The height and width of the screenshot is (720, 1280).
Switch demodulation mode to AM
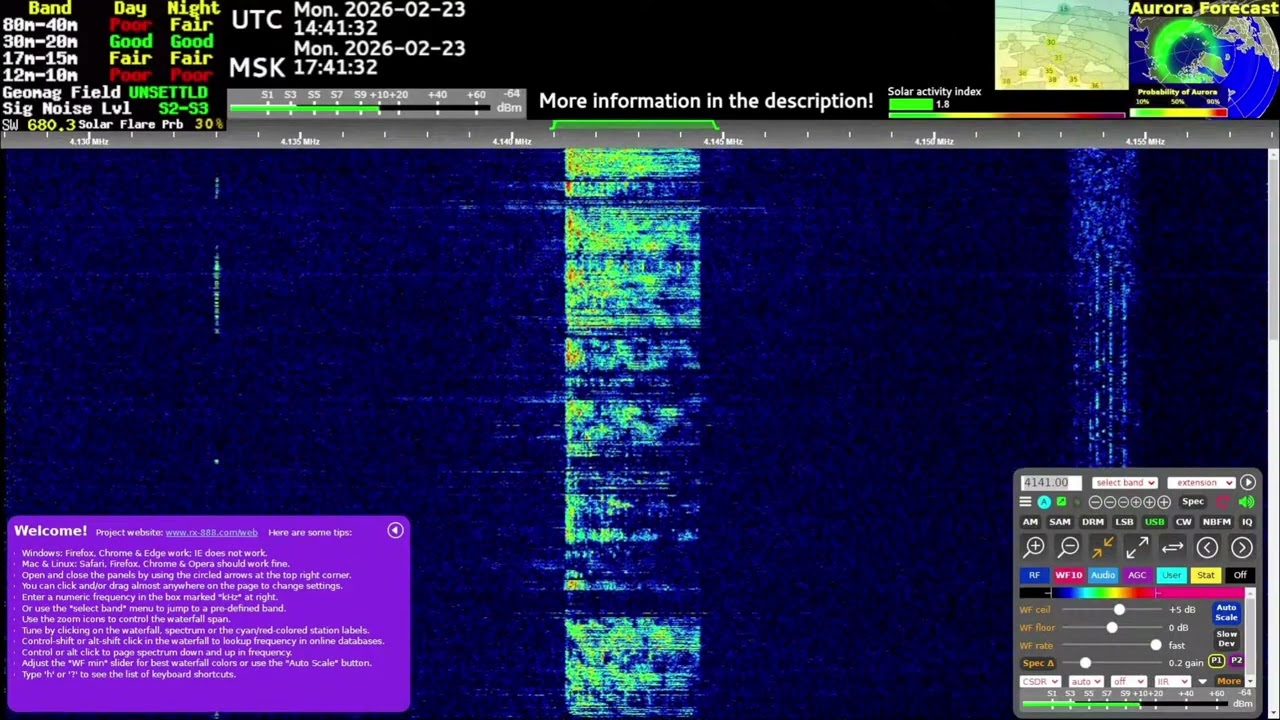click(x=1030, y=522)
